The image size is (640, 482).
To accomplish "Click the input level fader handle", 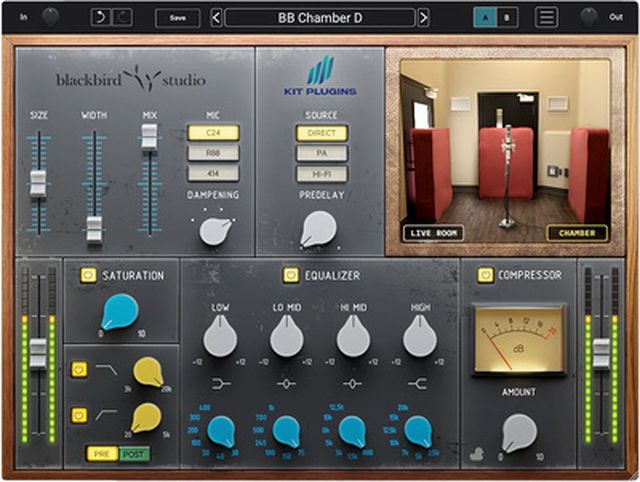I will pos(38,353).
